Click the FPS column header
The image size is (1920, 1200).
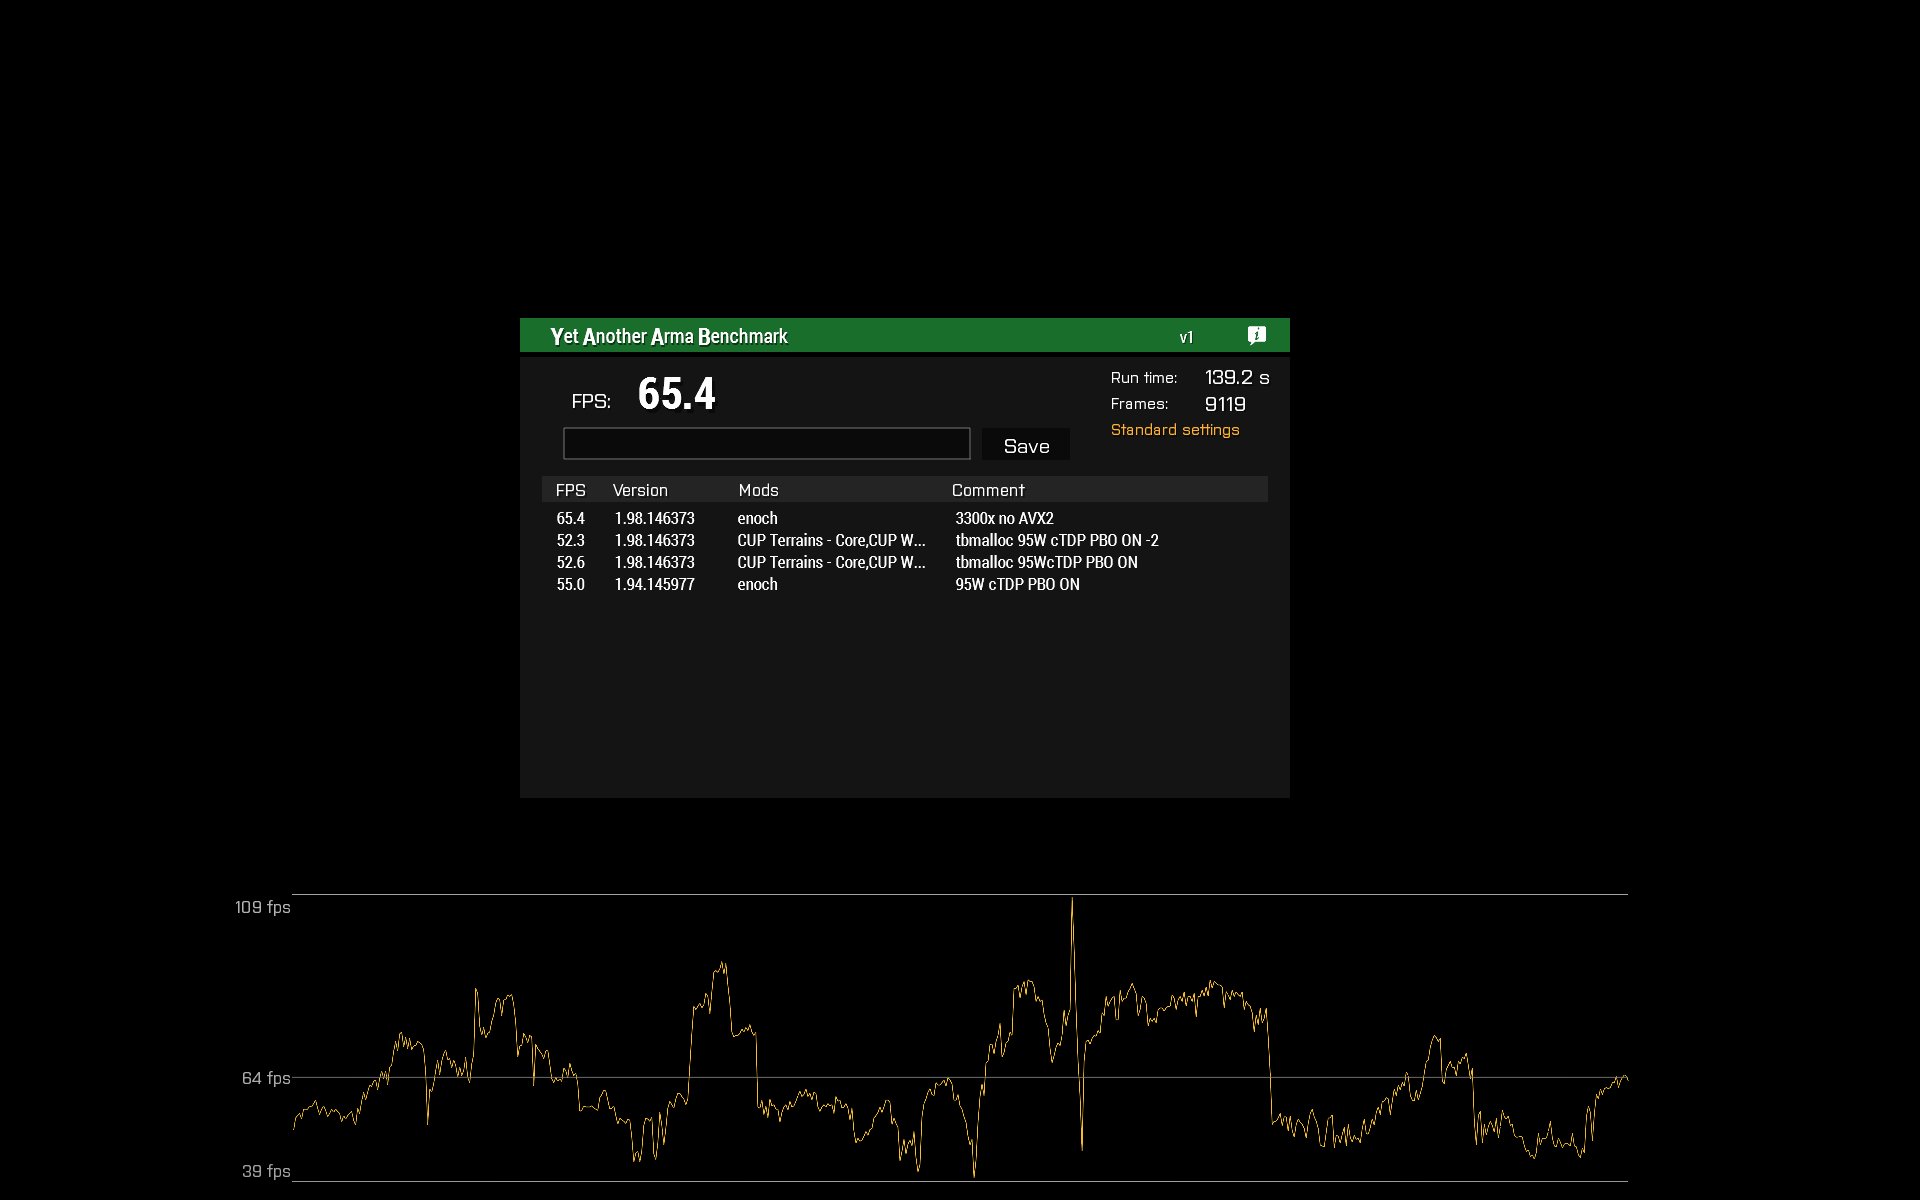tap(570, 490)
